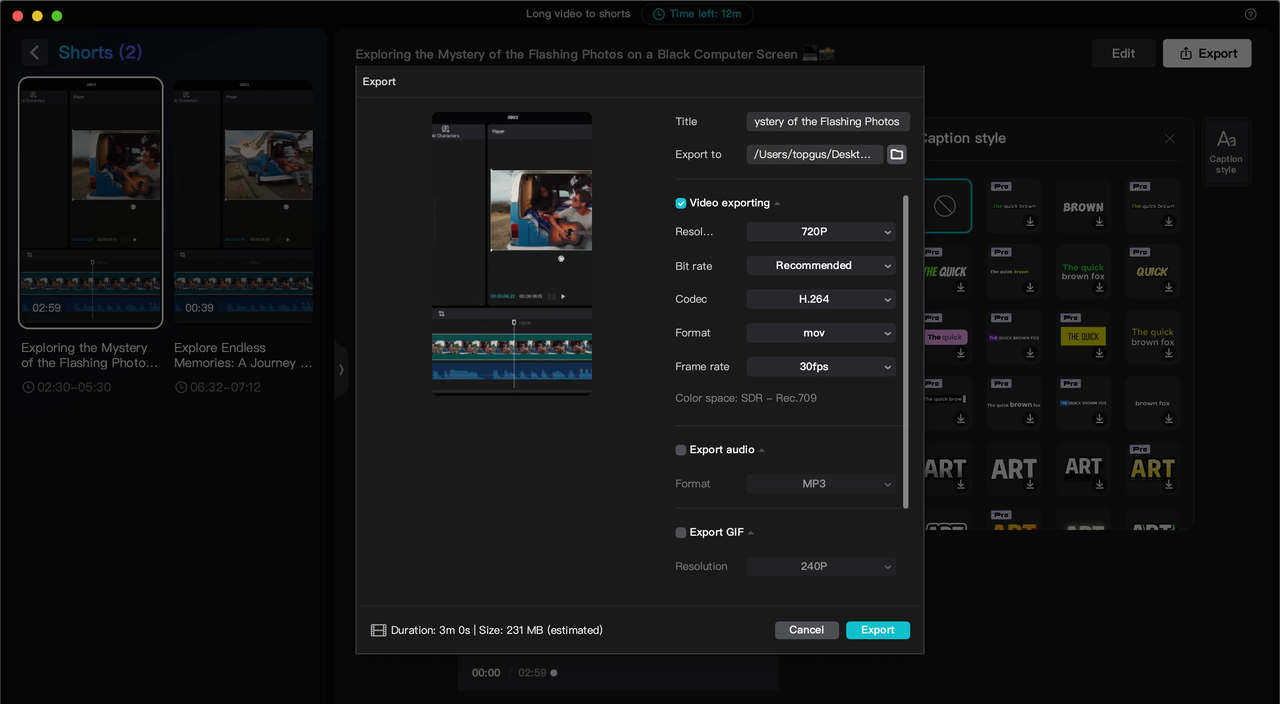
Task: Click the 'Long video to shorts' title
Action: [578, 14]
